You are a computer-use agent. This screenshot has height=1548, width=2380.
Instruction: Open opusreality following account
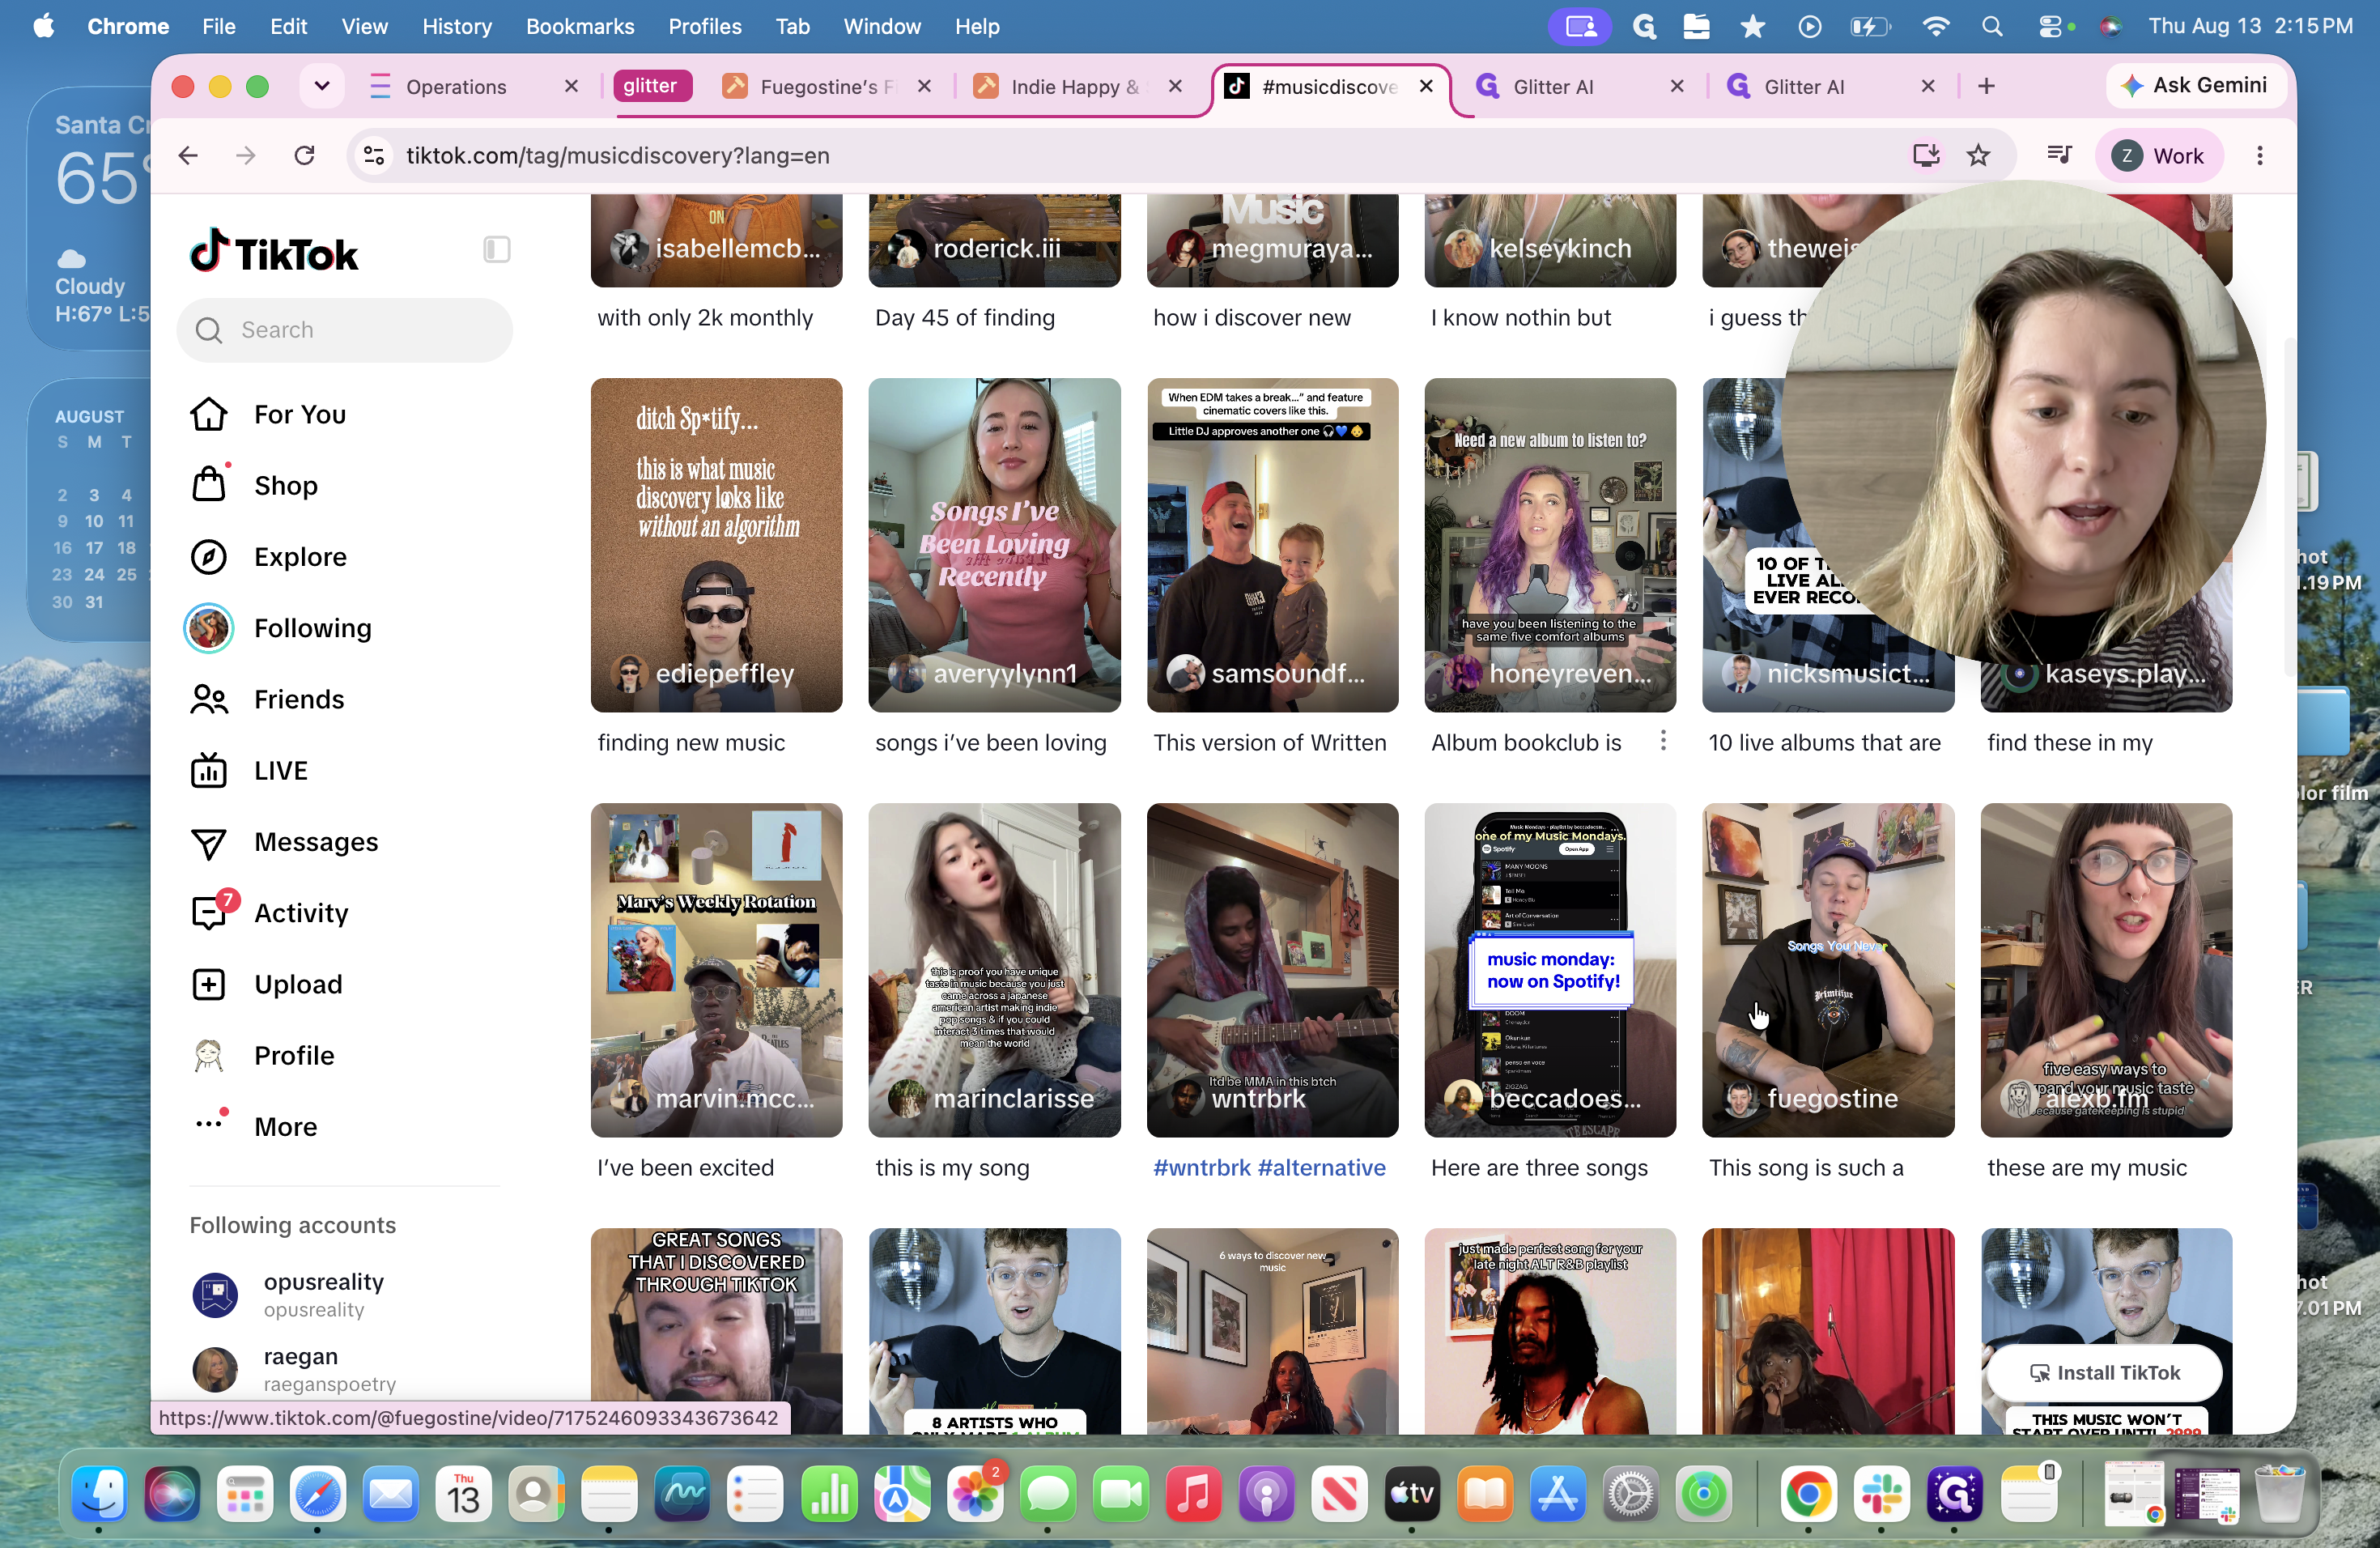coord(345,1294)
